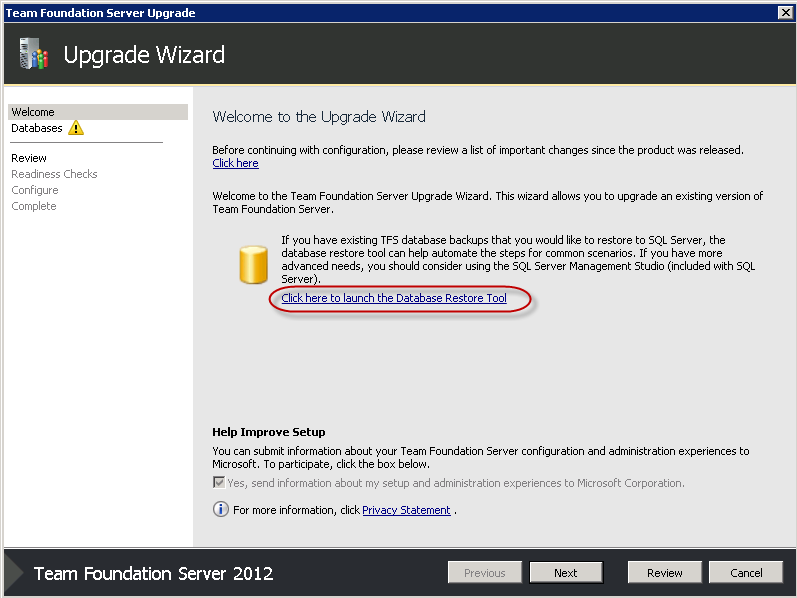The image size is (797, 598).
Task: Click the warning icon beside Databases
Action: tap(76, 128)
